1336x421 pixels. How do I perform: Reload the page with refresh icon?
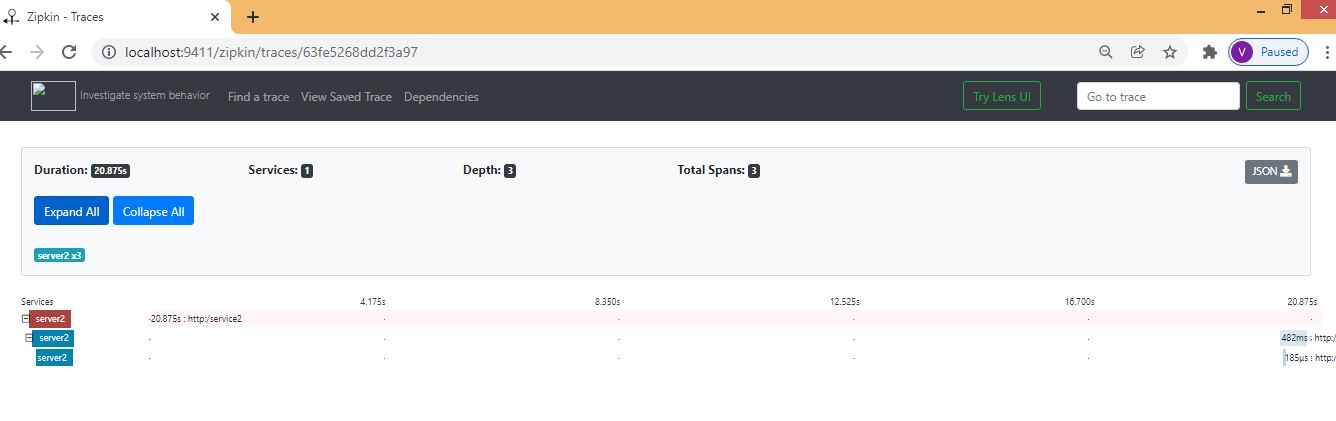(69, 52)
